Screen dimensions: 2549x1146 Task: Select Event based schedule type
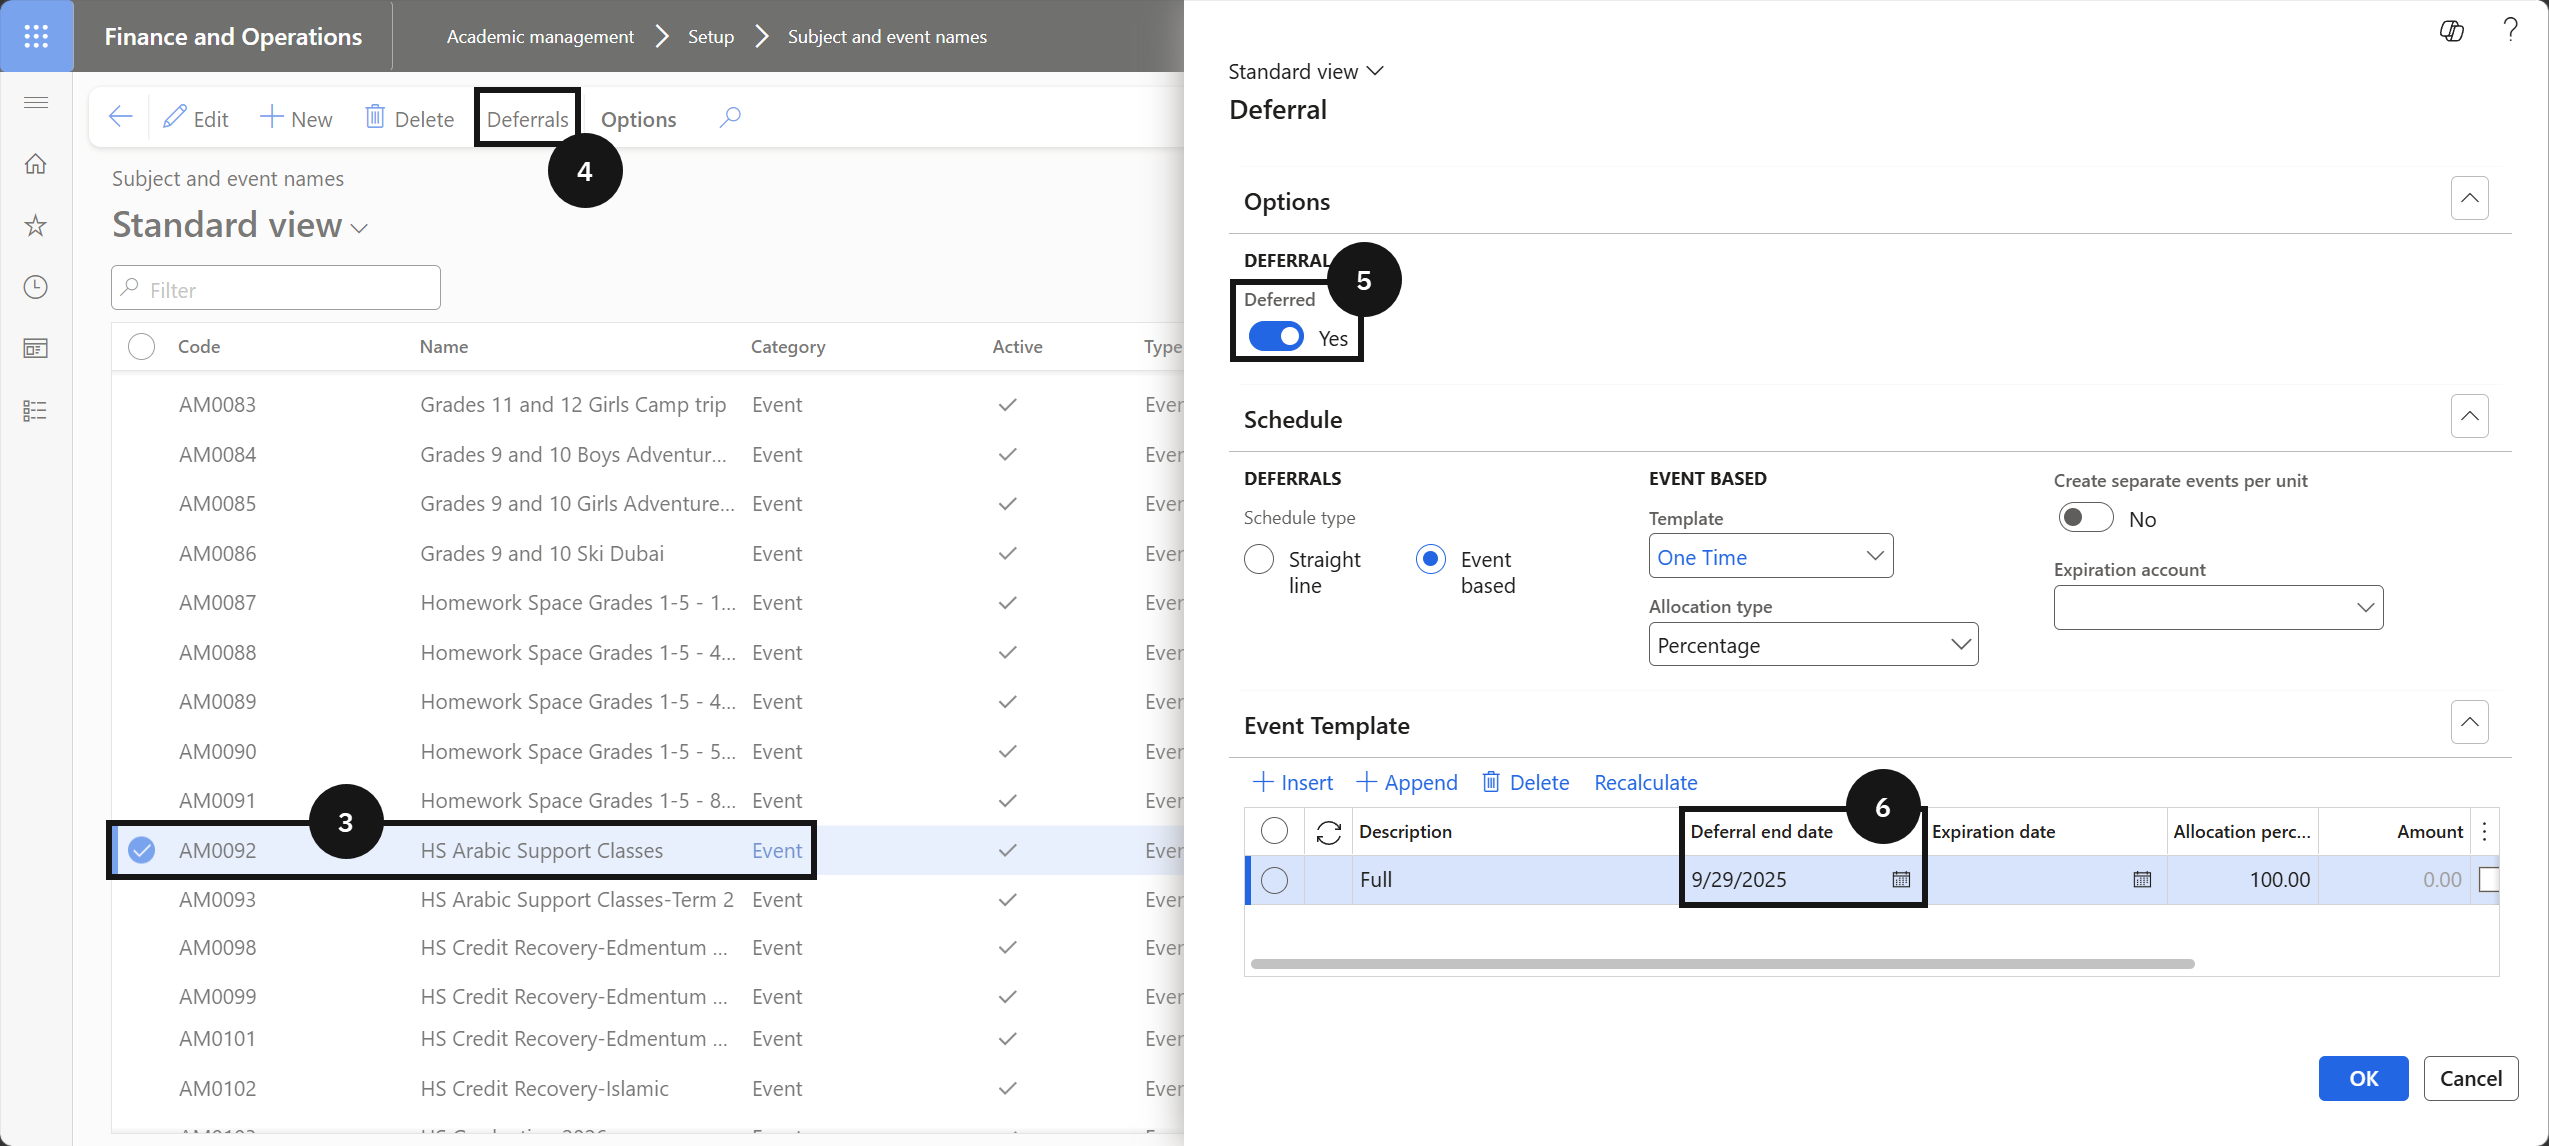(x=1431, y=559)
